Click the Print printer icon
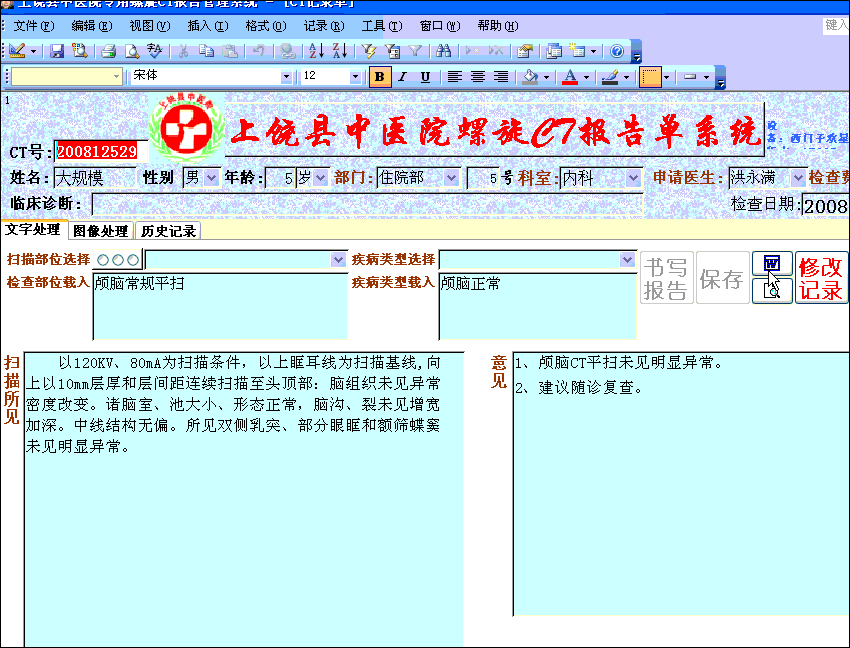 click(108, 51)
